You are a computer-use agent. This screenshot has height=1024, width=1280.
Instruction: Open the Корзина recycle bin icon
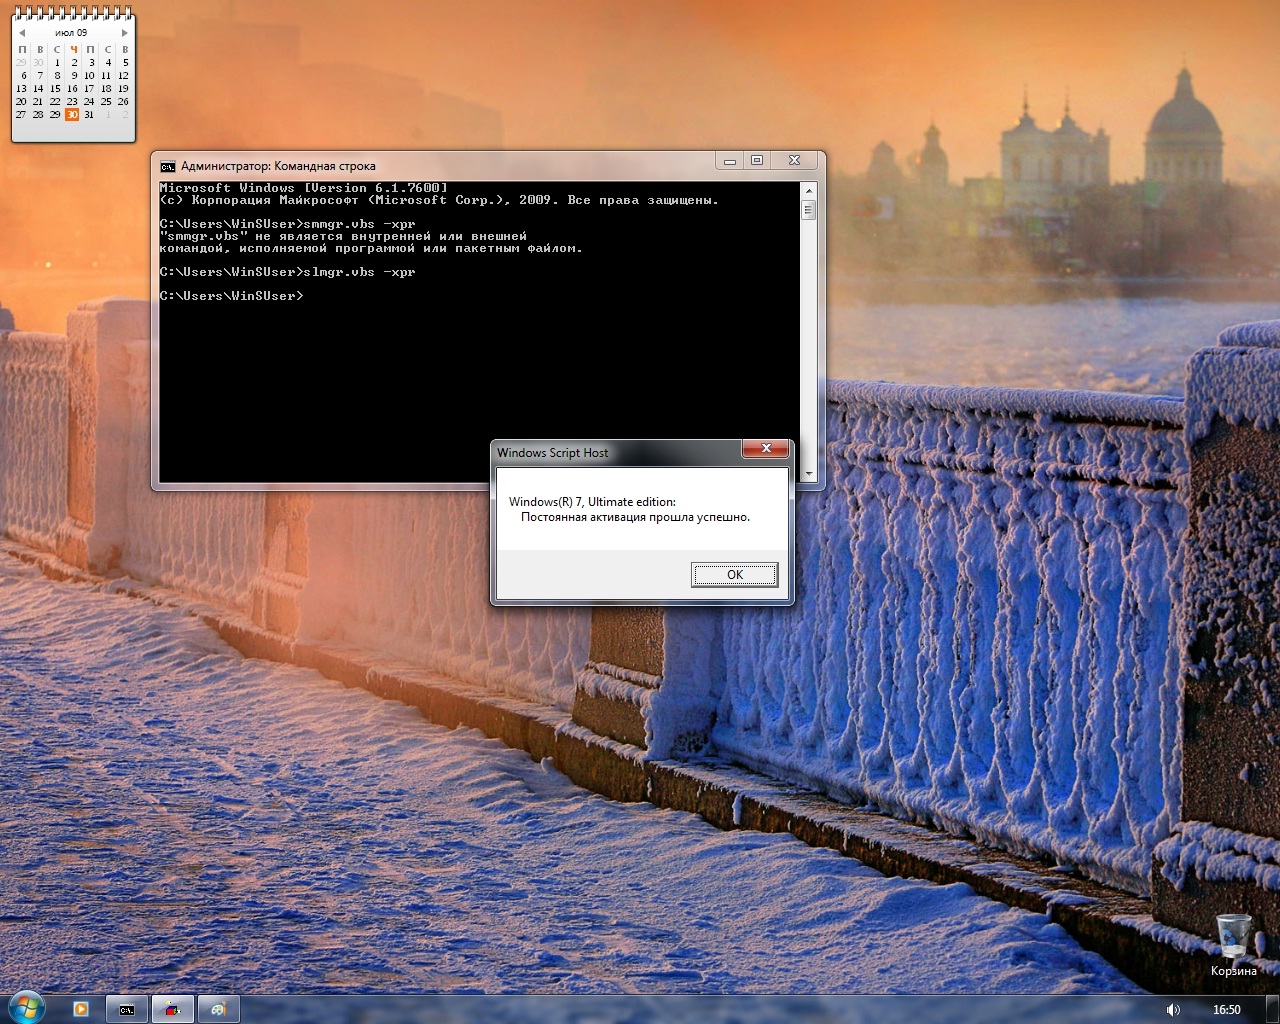pyautogui.click(x=1233, y=945)
